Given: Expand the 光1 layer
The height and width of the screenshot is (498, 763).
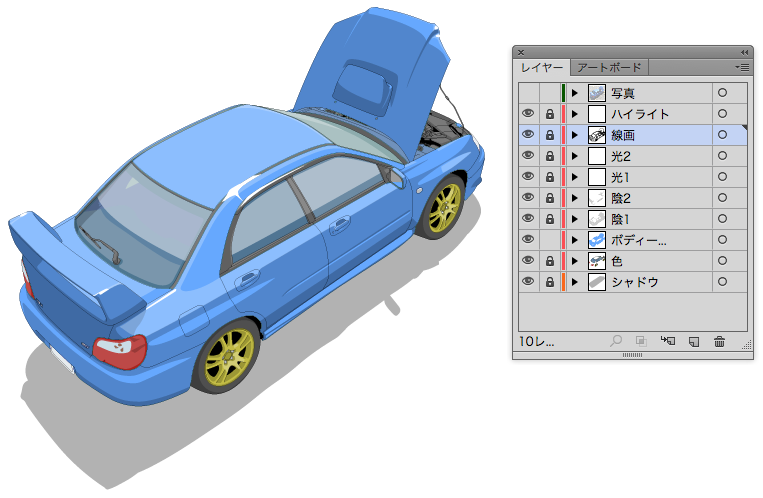Looking at the screenshot, I should (575, 177).
